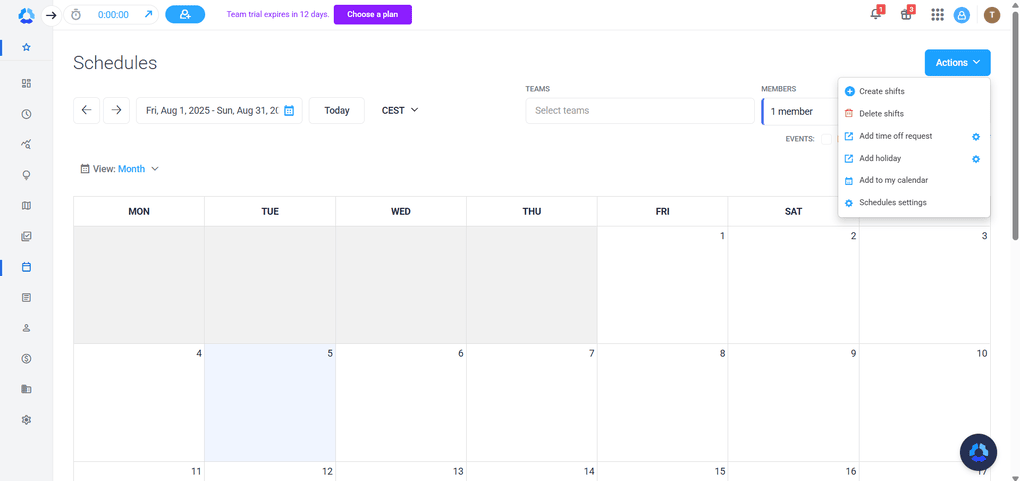Click the August 8 calendar cell
Screen dimensions: 1020x481
[662, 403]
